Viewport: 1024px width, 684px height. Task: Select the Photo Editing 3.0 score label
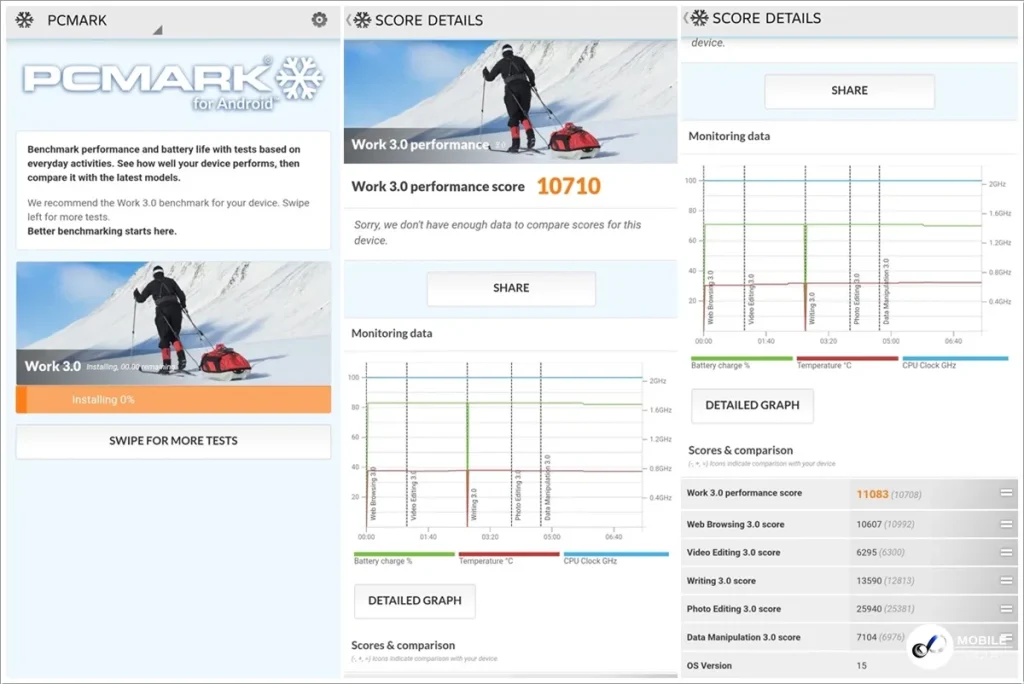(733, 609)
